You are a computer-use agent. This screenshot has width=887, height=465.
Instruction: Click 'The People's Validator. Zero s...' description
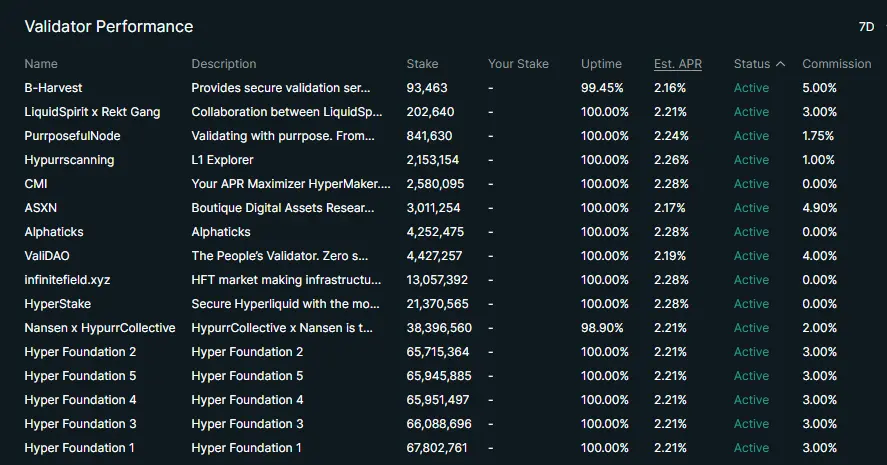[x=279, y=256]
